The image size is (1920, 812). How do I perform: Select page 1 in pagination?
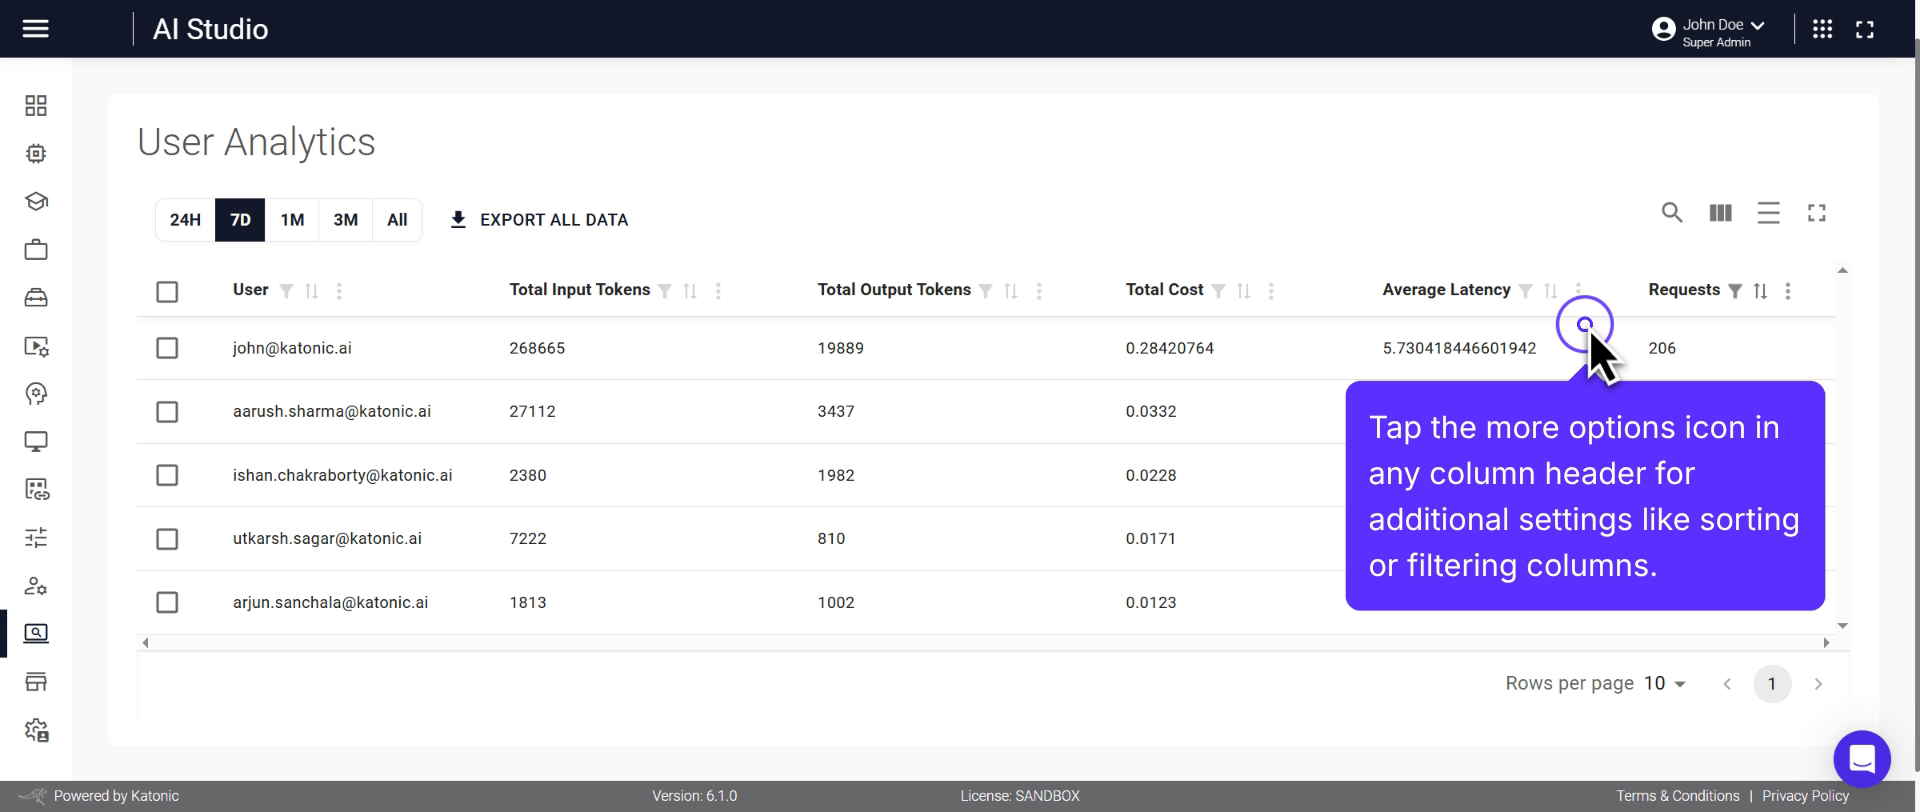click(1772, 684)
